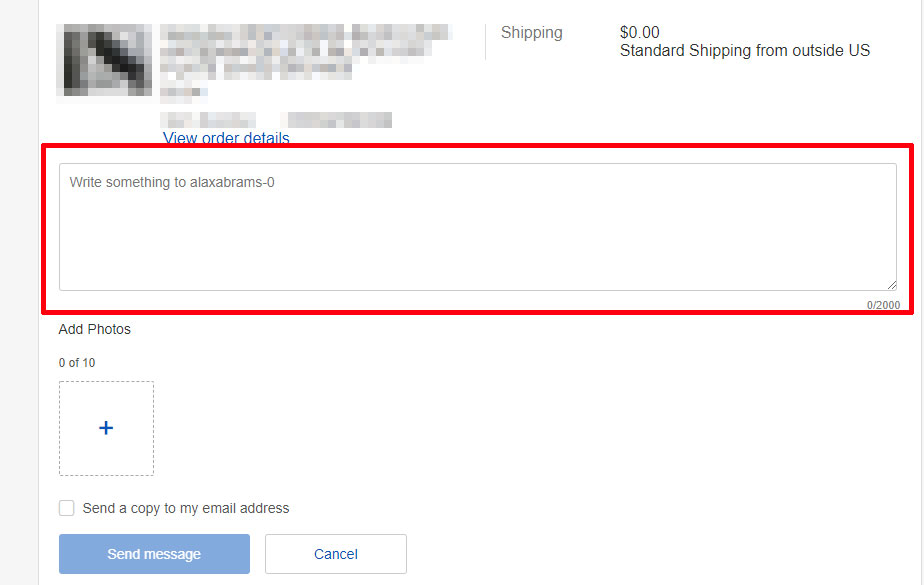Select the blurred item title text

[306, 51]
